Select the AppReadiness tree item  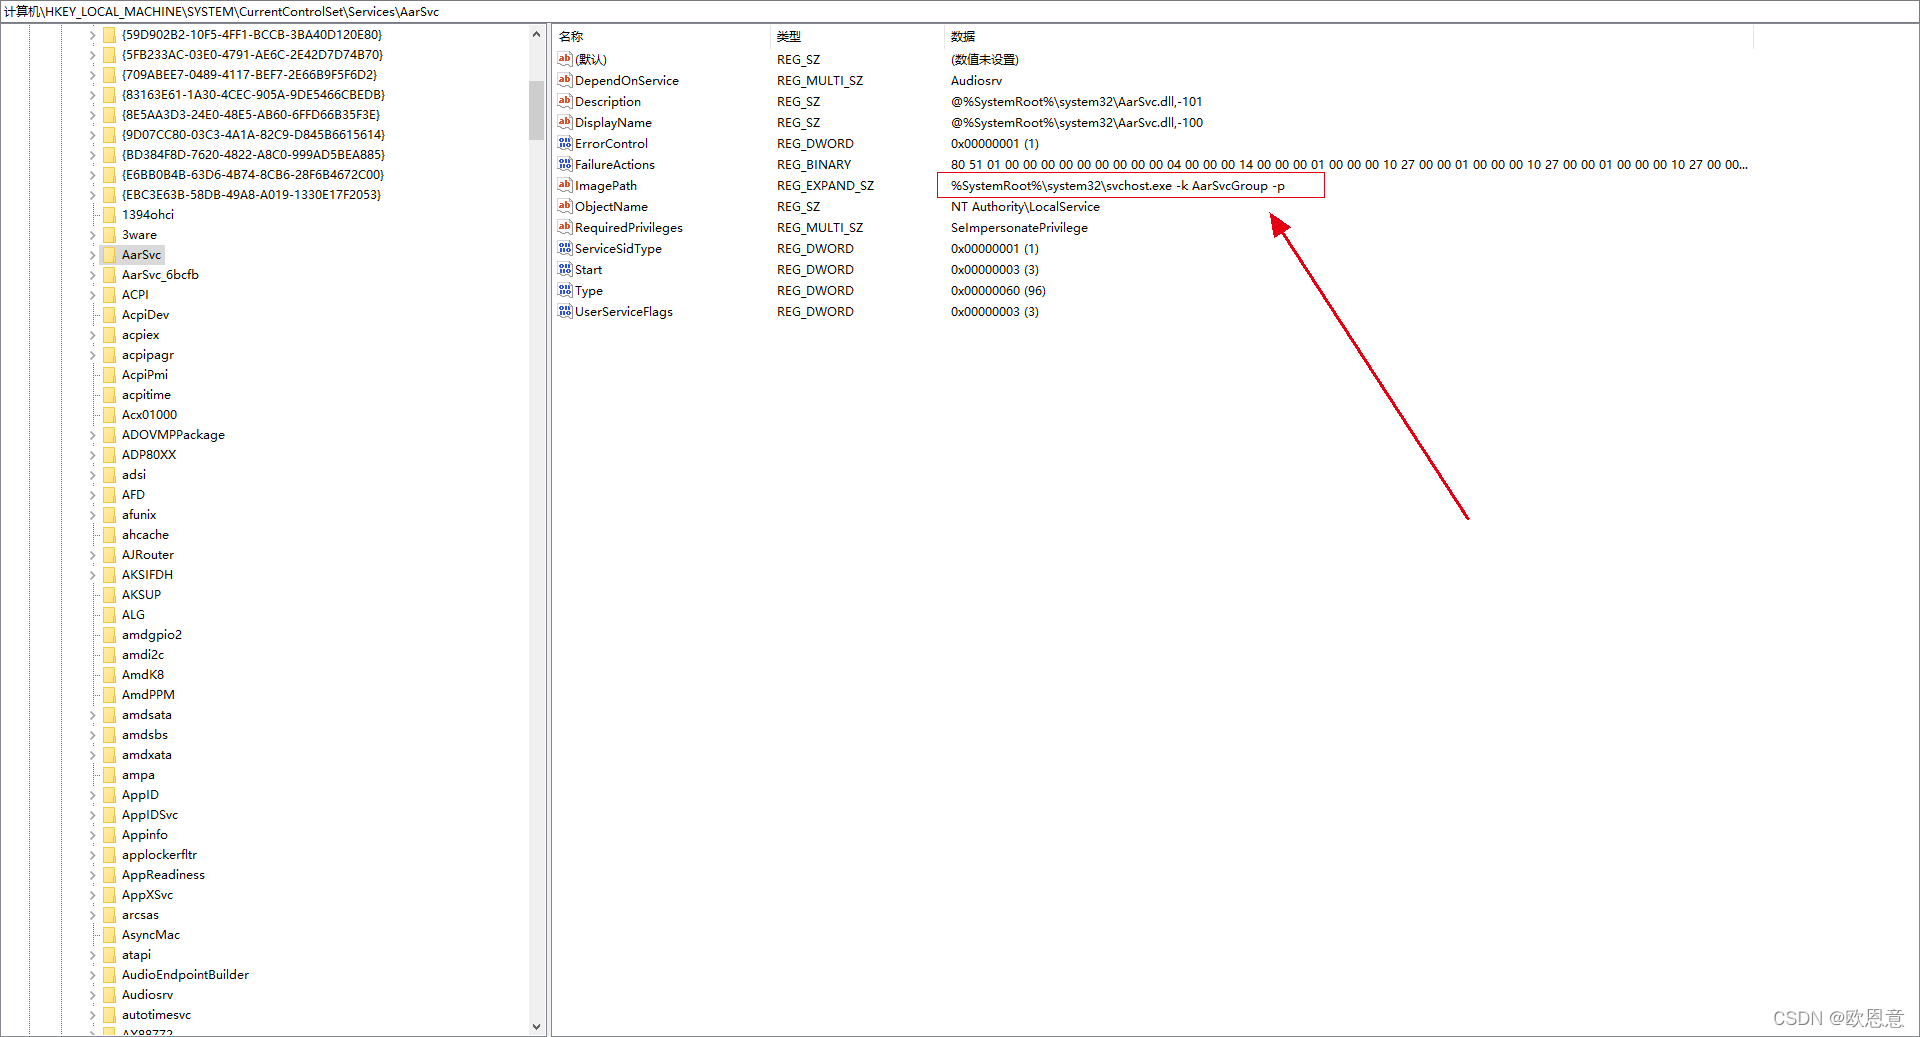click(163, 875)
